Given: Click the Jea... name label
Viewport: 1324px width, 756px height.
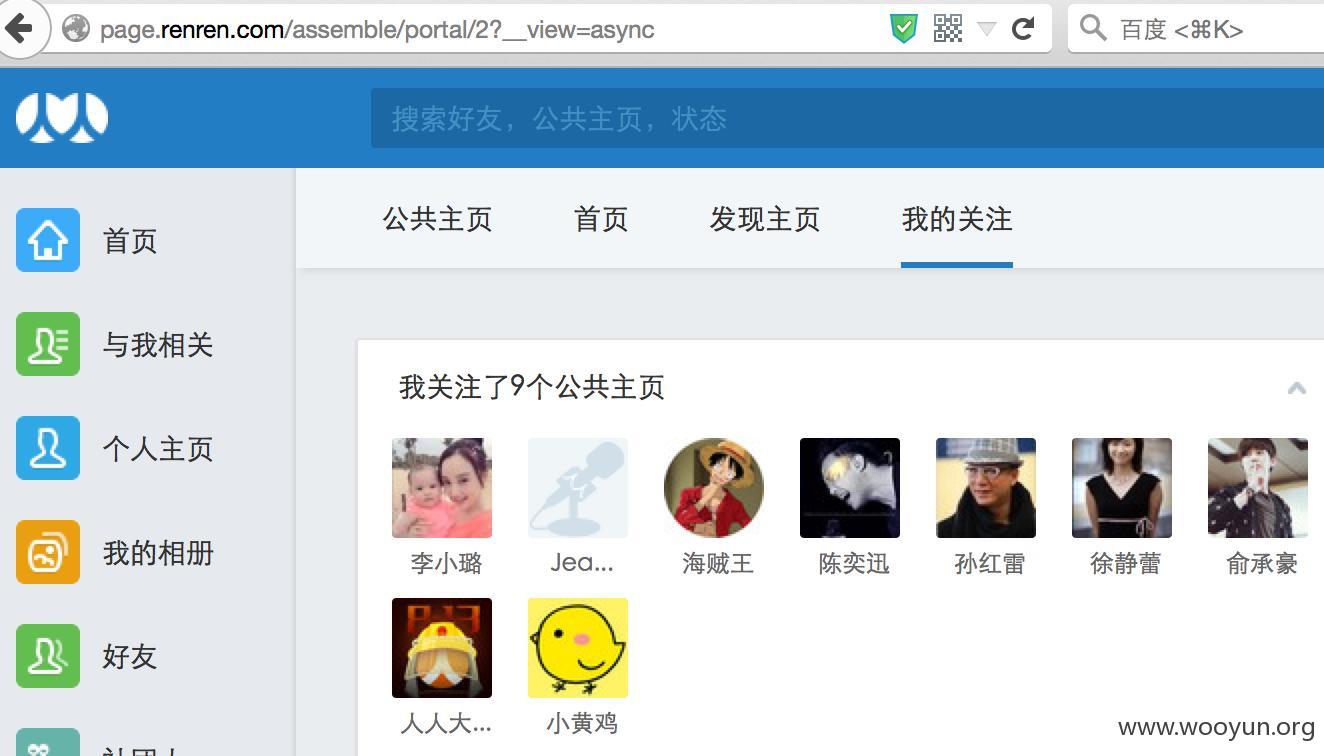Looking at the screenshot, I should point(582,563).
